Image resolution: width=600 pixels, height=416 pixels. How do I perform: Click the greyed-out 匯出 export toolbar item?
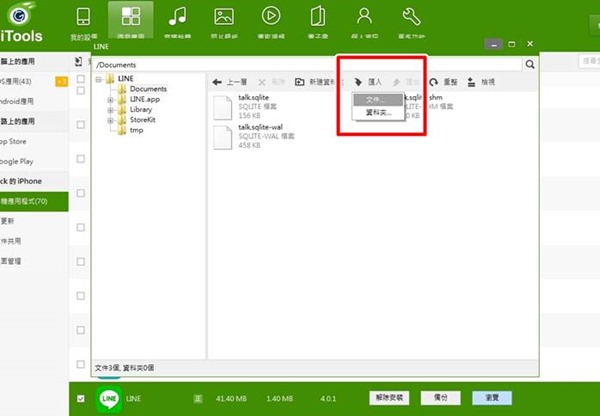click(x=406, y=82)
